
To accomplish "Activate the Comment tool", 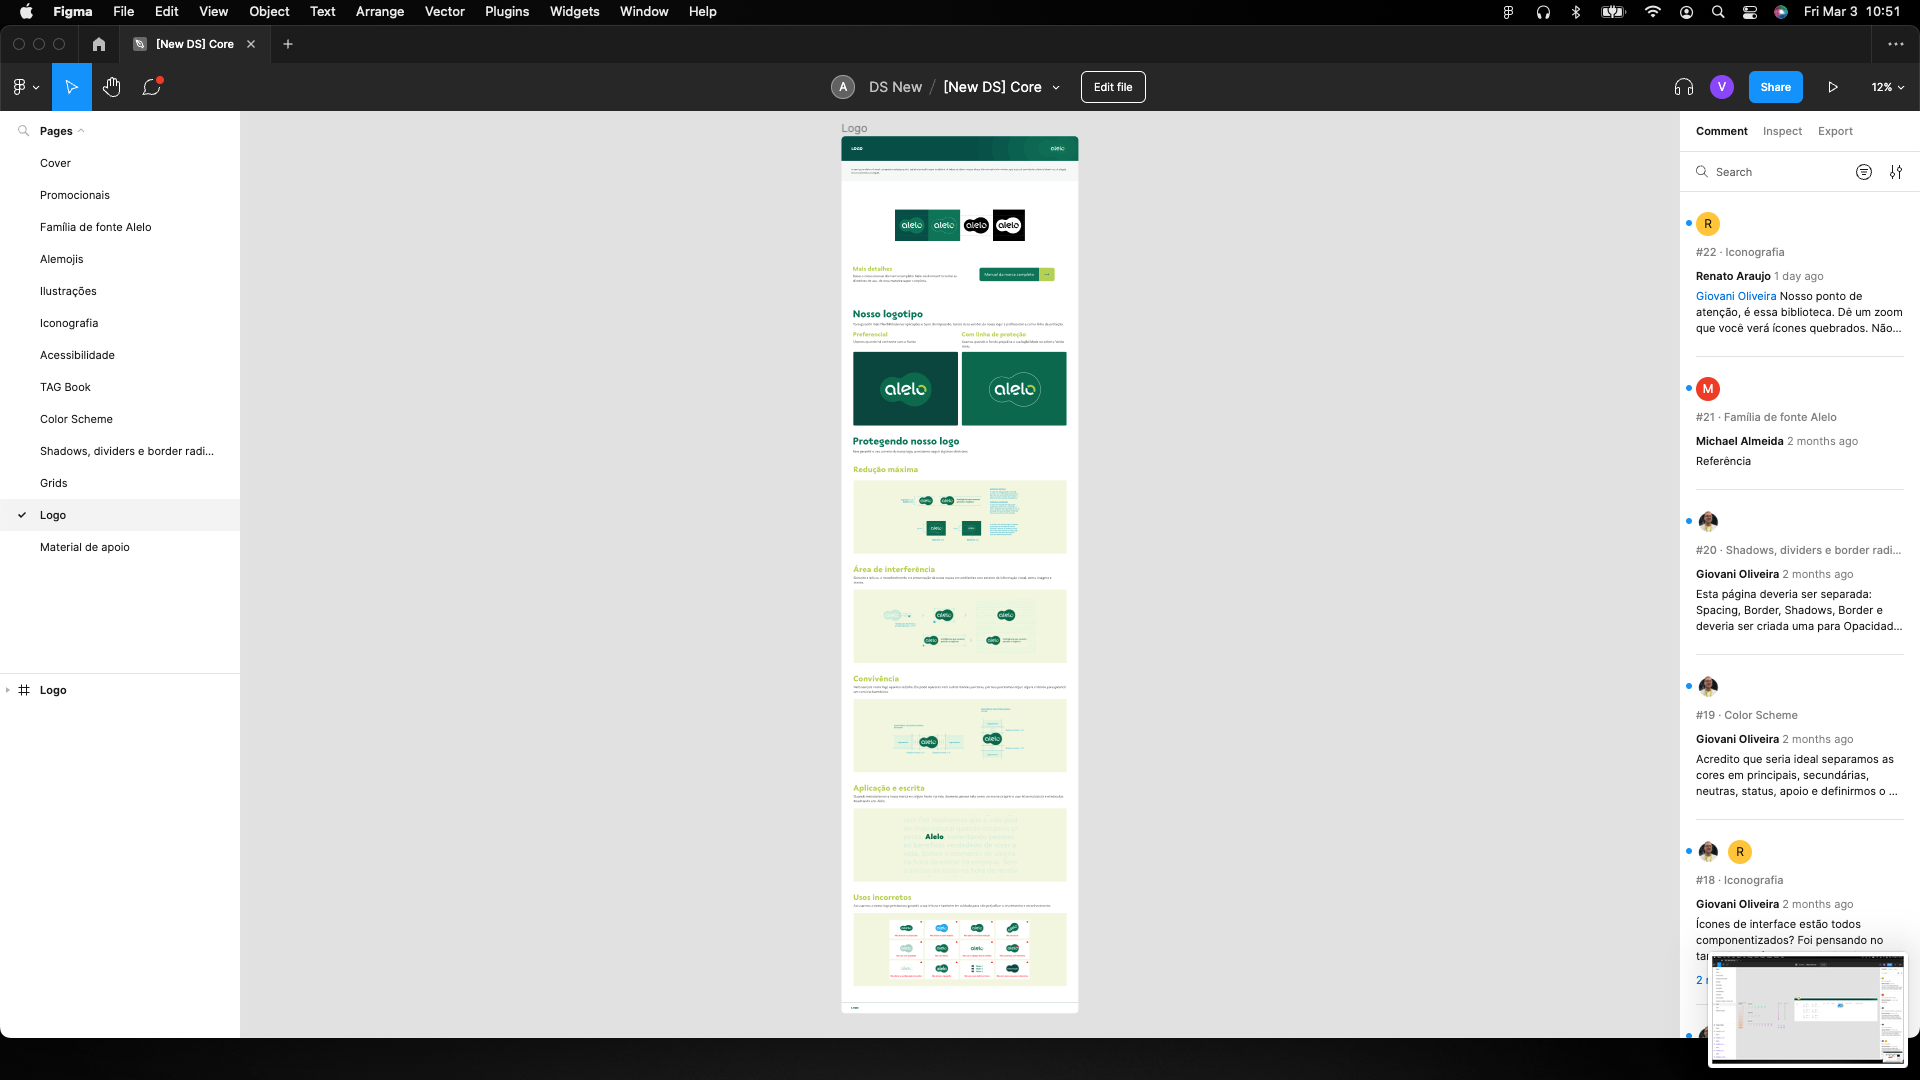I will coord(151,87).
